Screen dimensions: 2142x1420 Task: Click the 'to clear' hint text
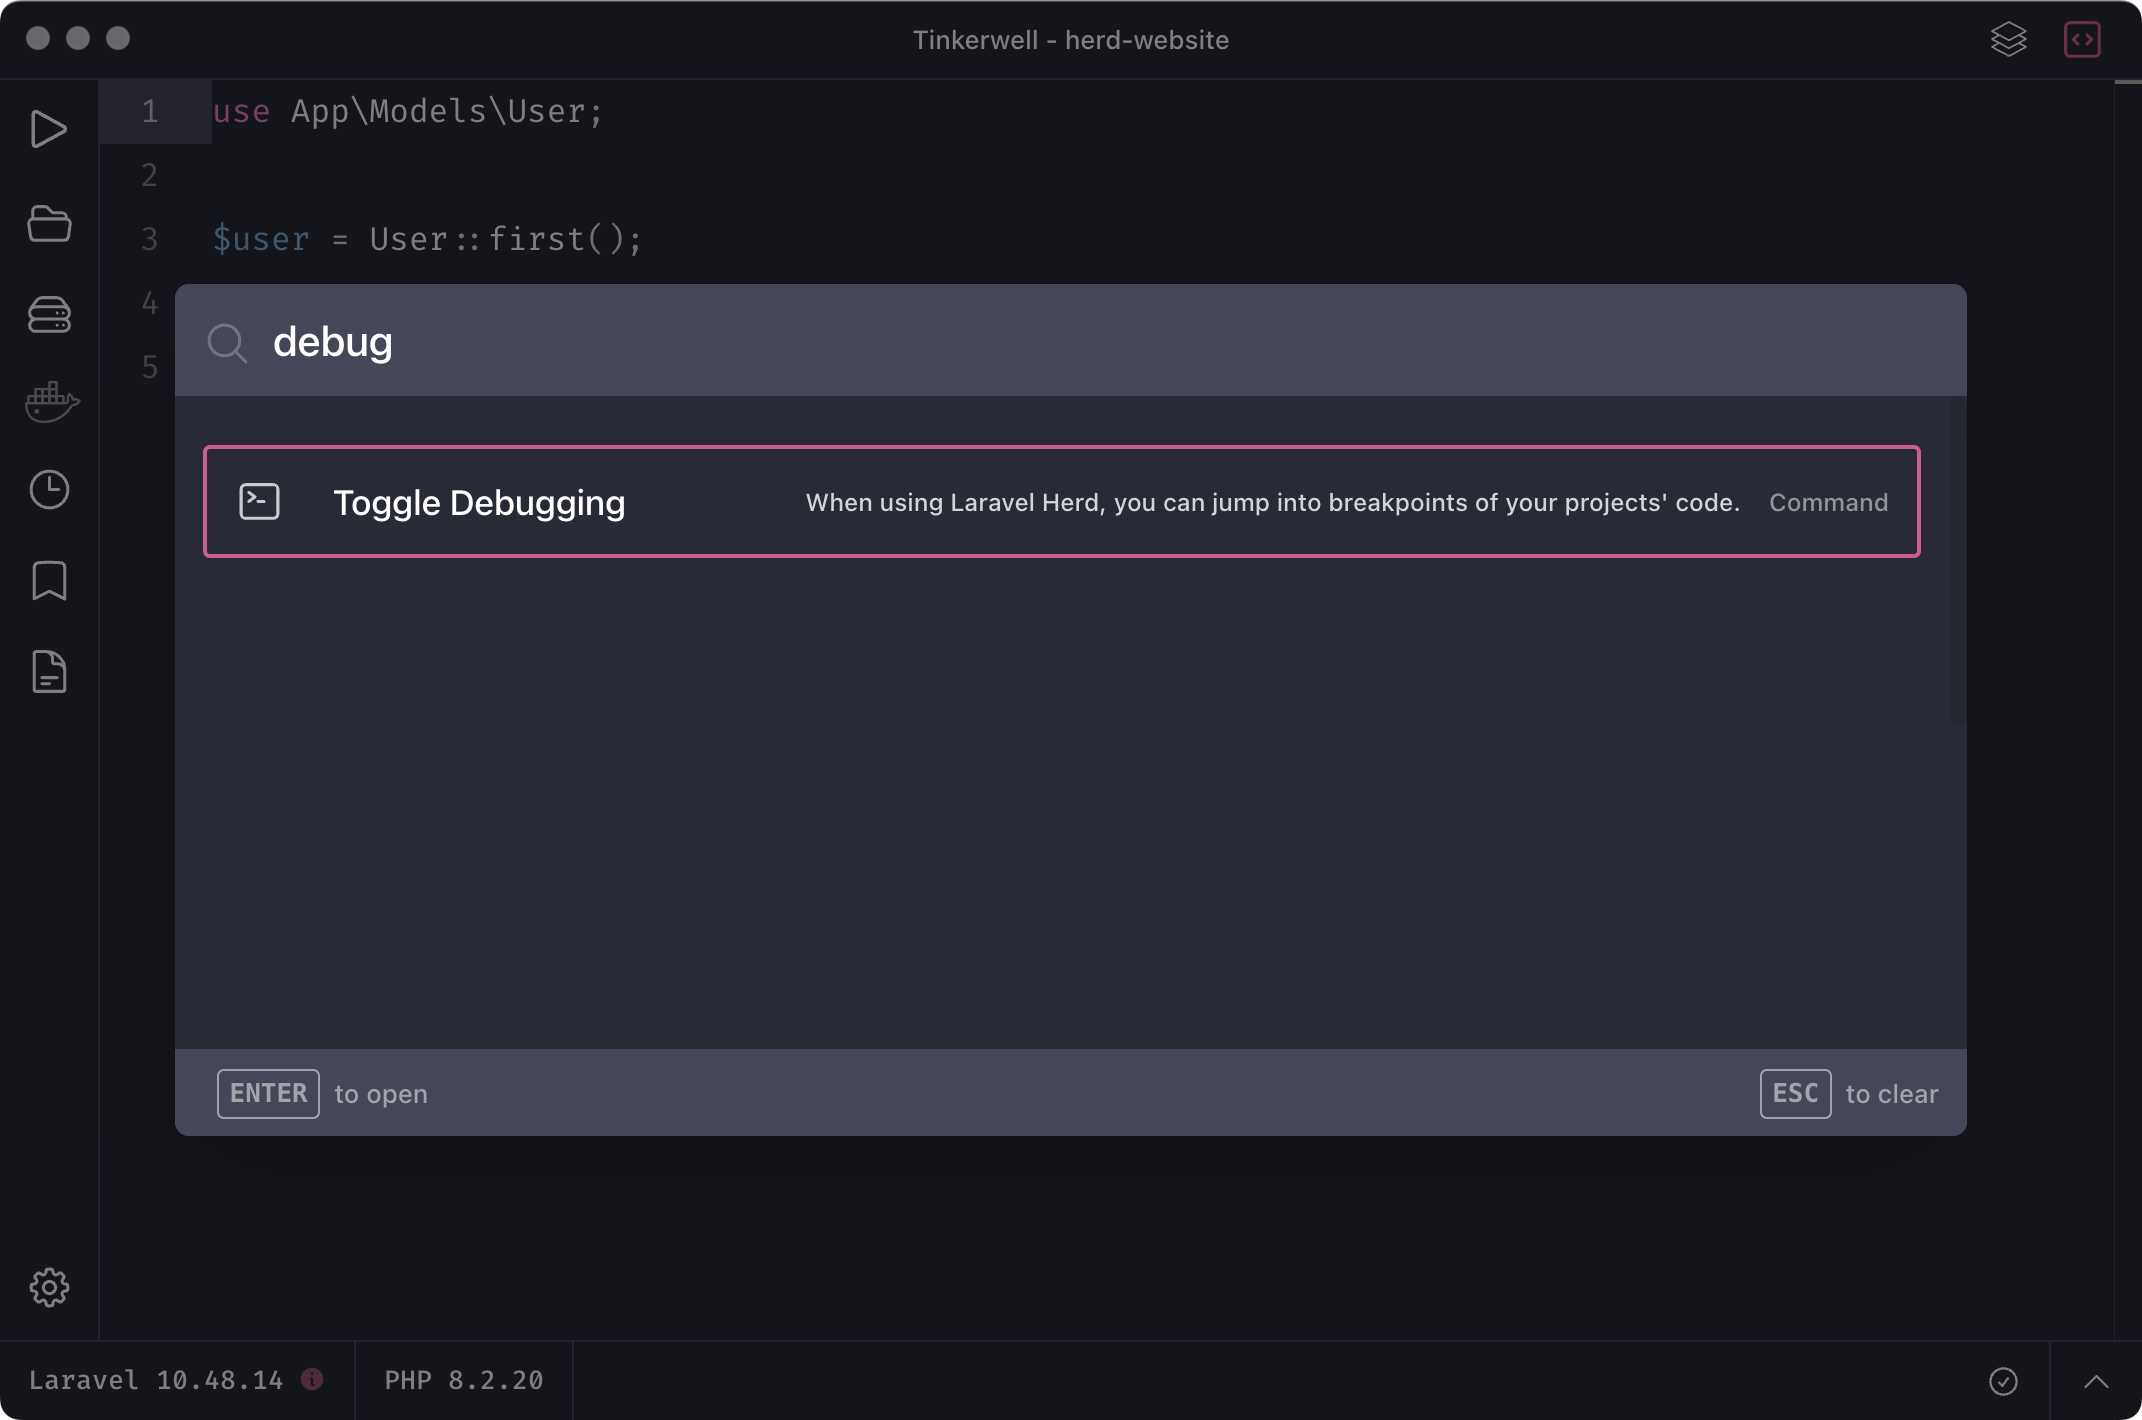click(x=1891, y=1094)
